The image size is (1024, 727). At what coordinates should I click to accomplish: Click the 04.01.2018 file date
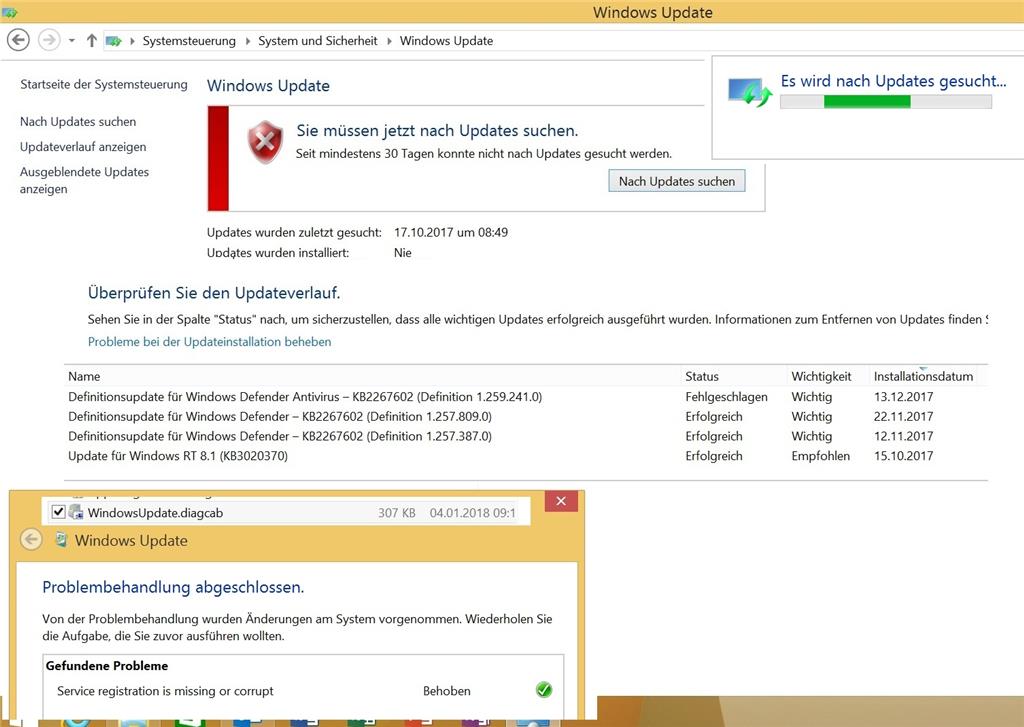(472, 513)
